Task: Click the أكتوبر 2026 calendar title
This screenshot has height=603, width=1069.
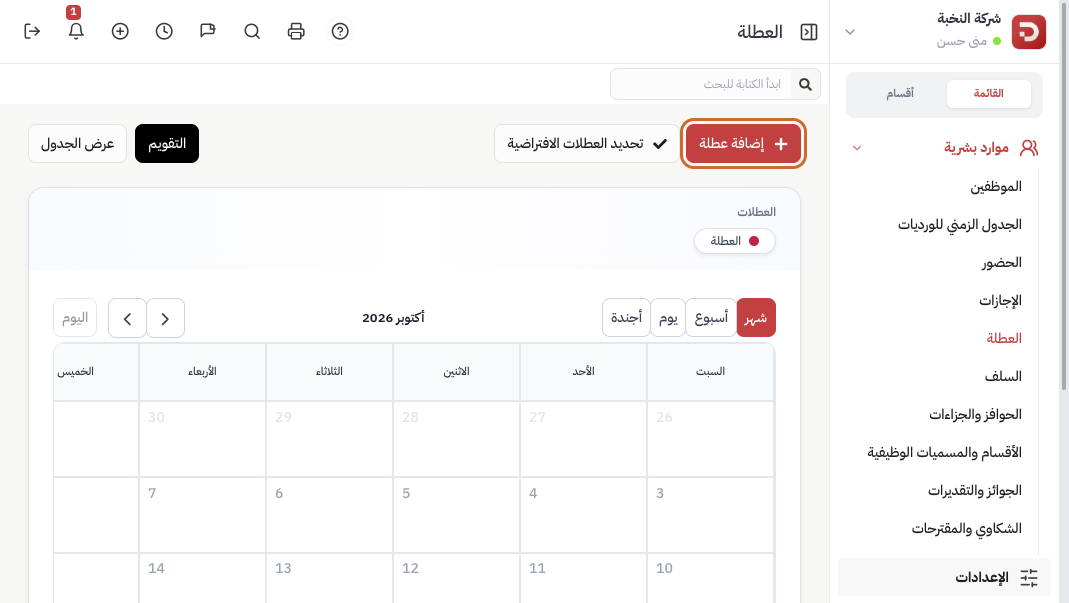Action: [393, 318]
